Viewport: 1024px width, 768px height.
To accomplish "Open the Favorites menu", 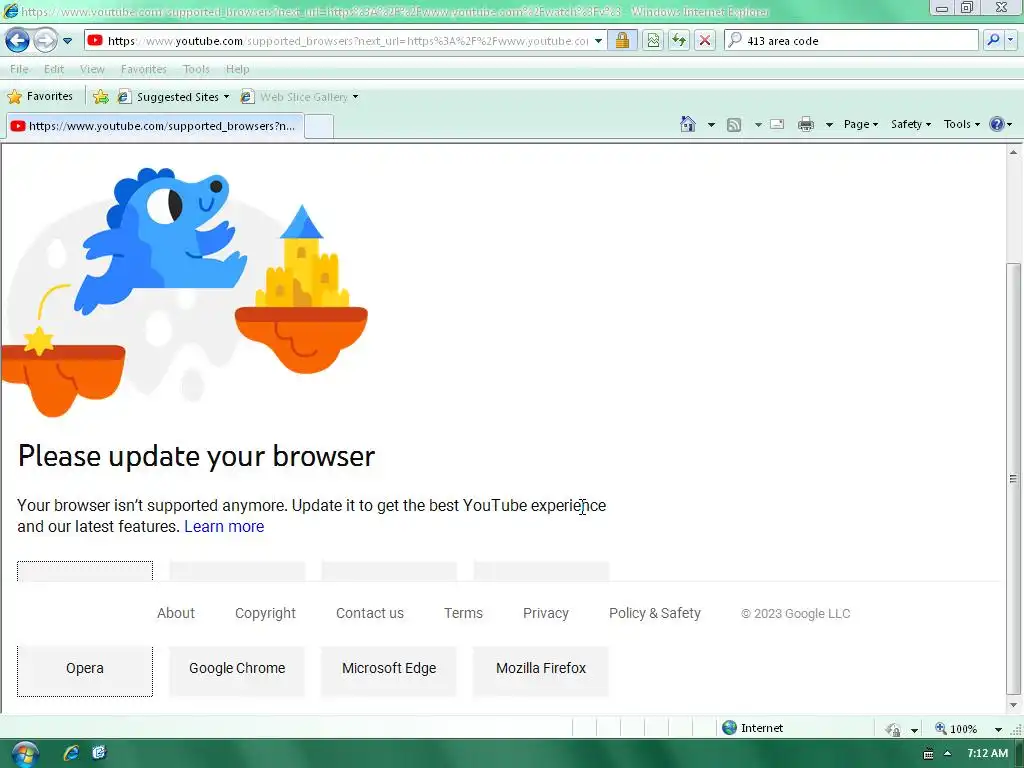I will click(143, 69).
